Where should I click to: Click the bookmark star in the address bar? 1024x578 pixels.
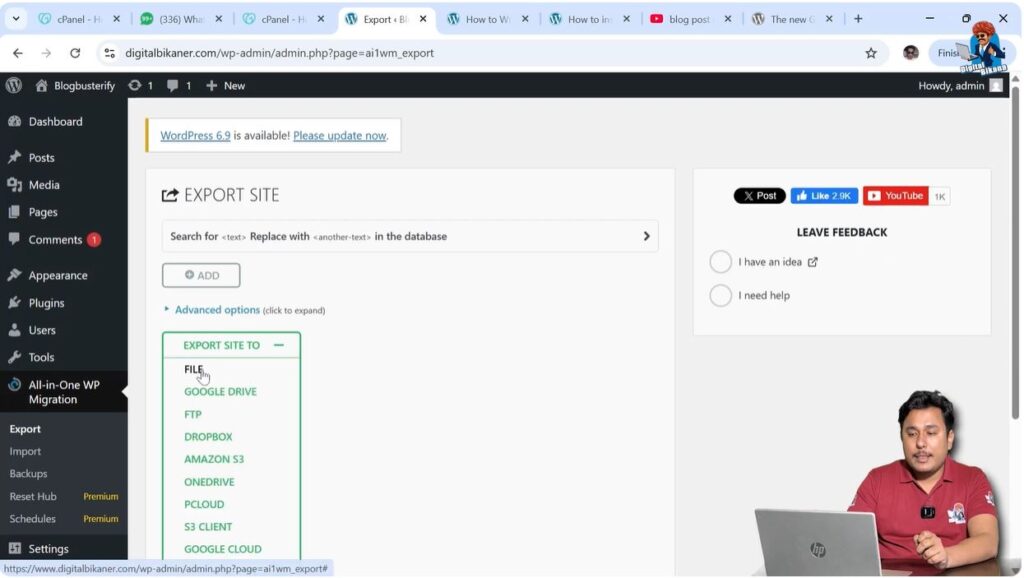click(x=870, y=53)
